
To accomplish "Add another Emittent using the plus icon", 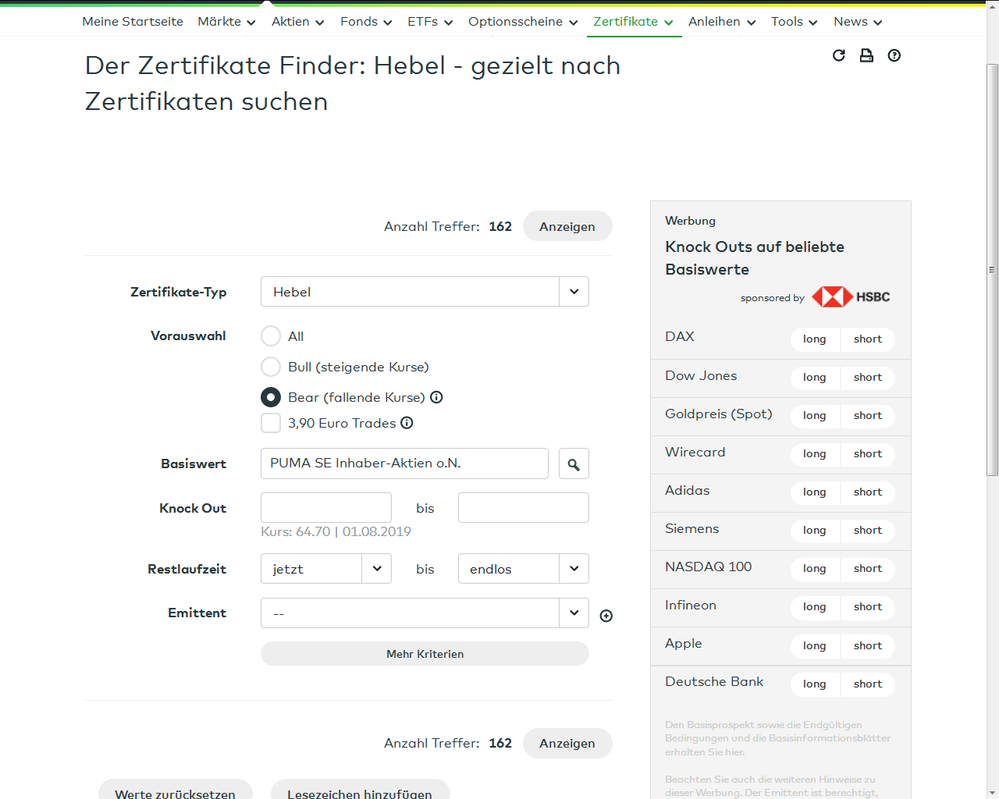I will click(x=606, y=615).
